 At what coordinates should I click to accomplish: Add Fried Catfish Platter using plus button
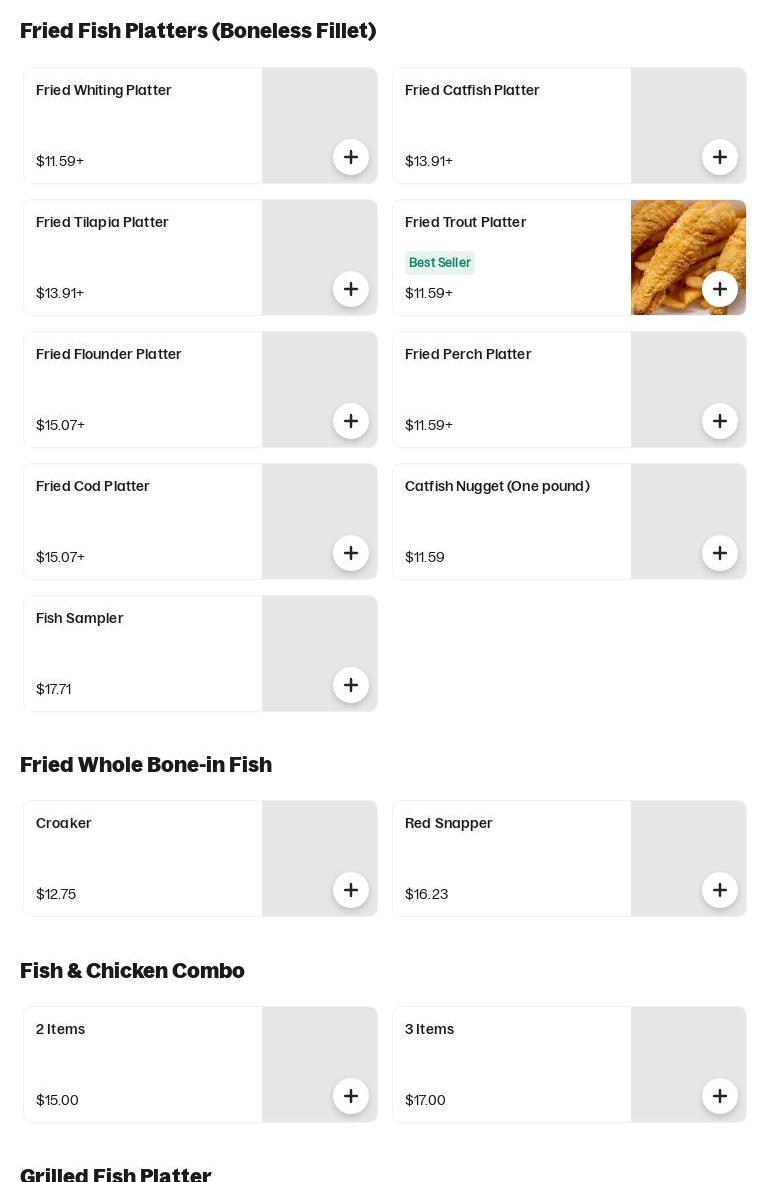click(720, 157)
